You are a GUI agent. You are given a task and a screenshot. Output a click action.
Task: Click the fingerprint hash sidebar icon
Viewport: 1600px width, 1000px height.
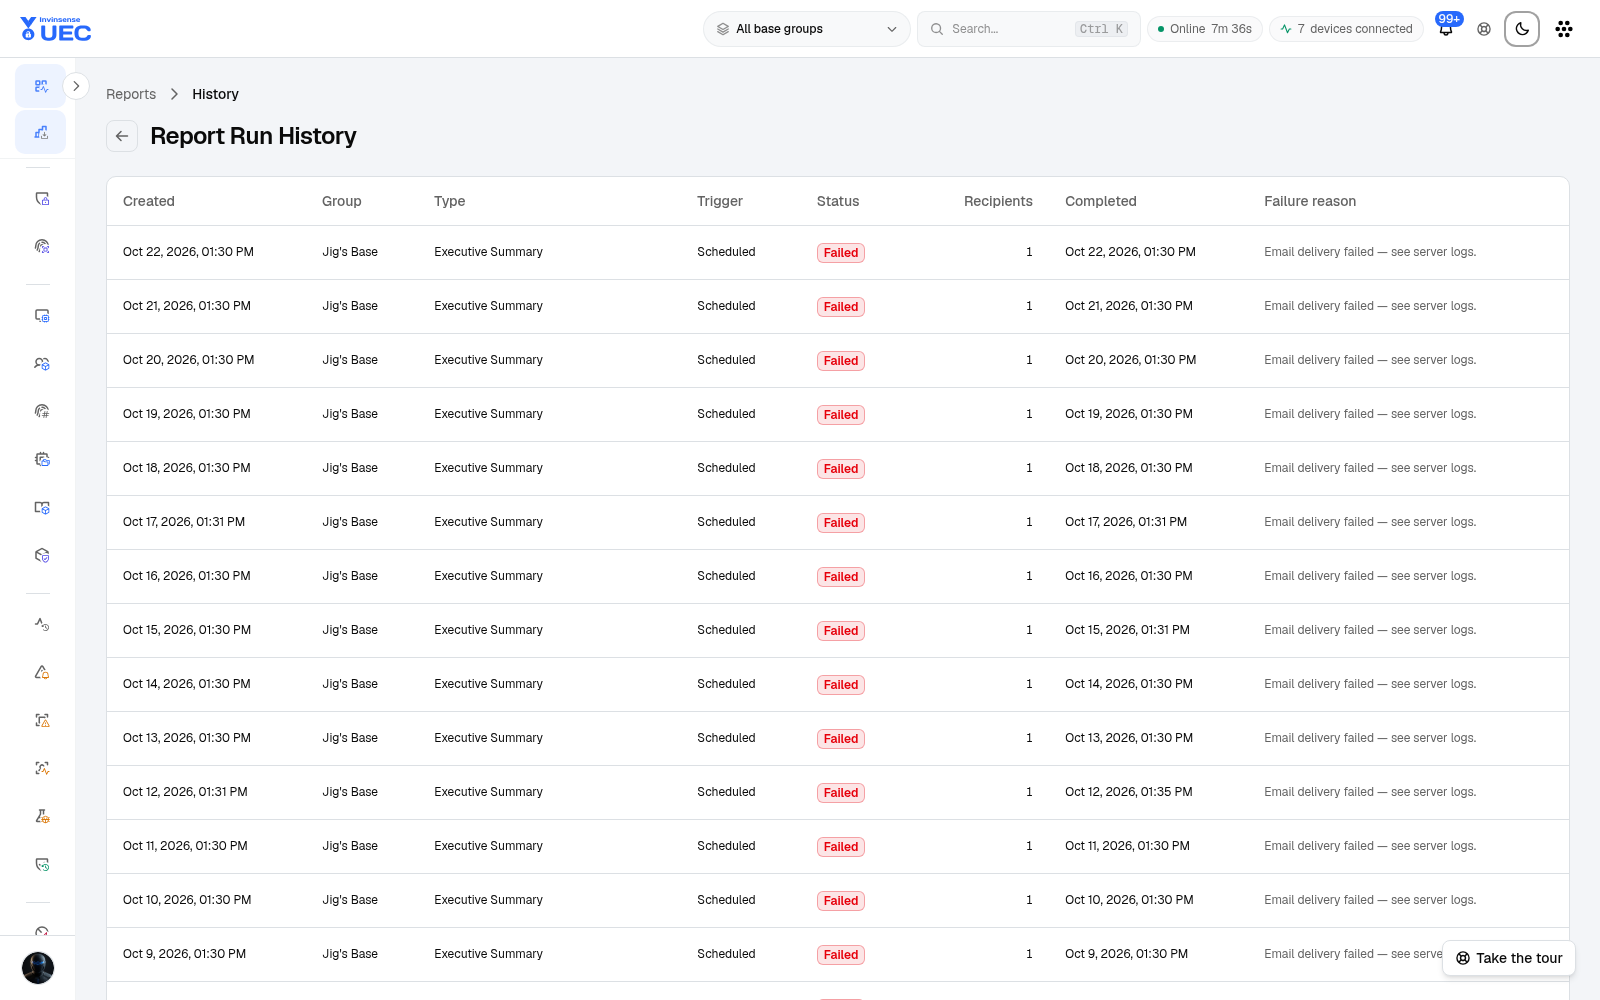tap(42, 411)
